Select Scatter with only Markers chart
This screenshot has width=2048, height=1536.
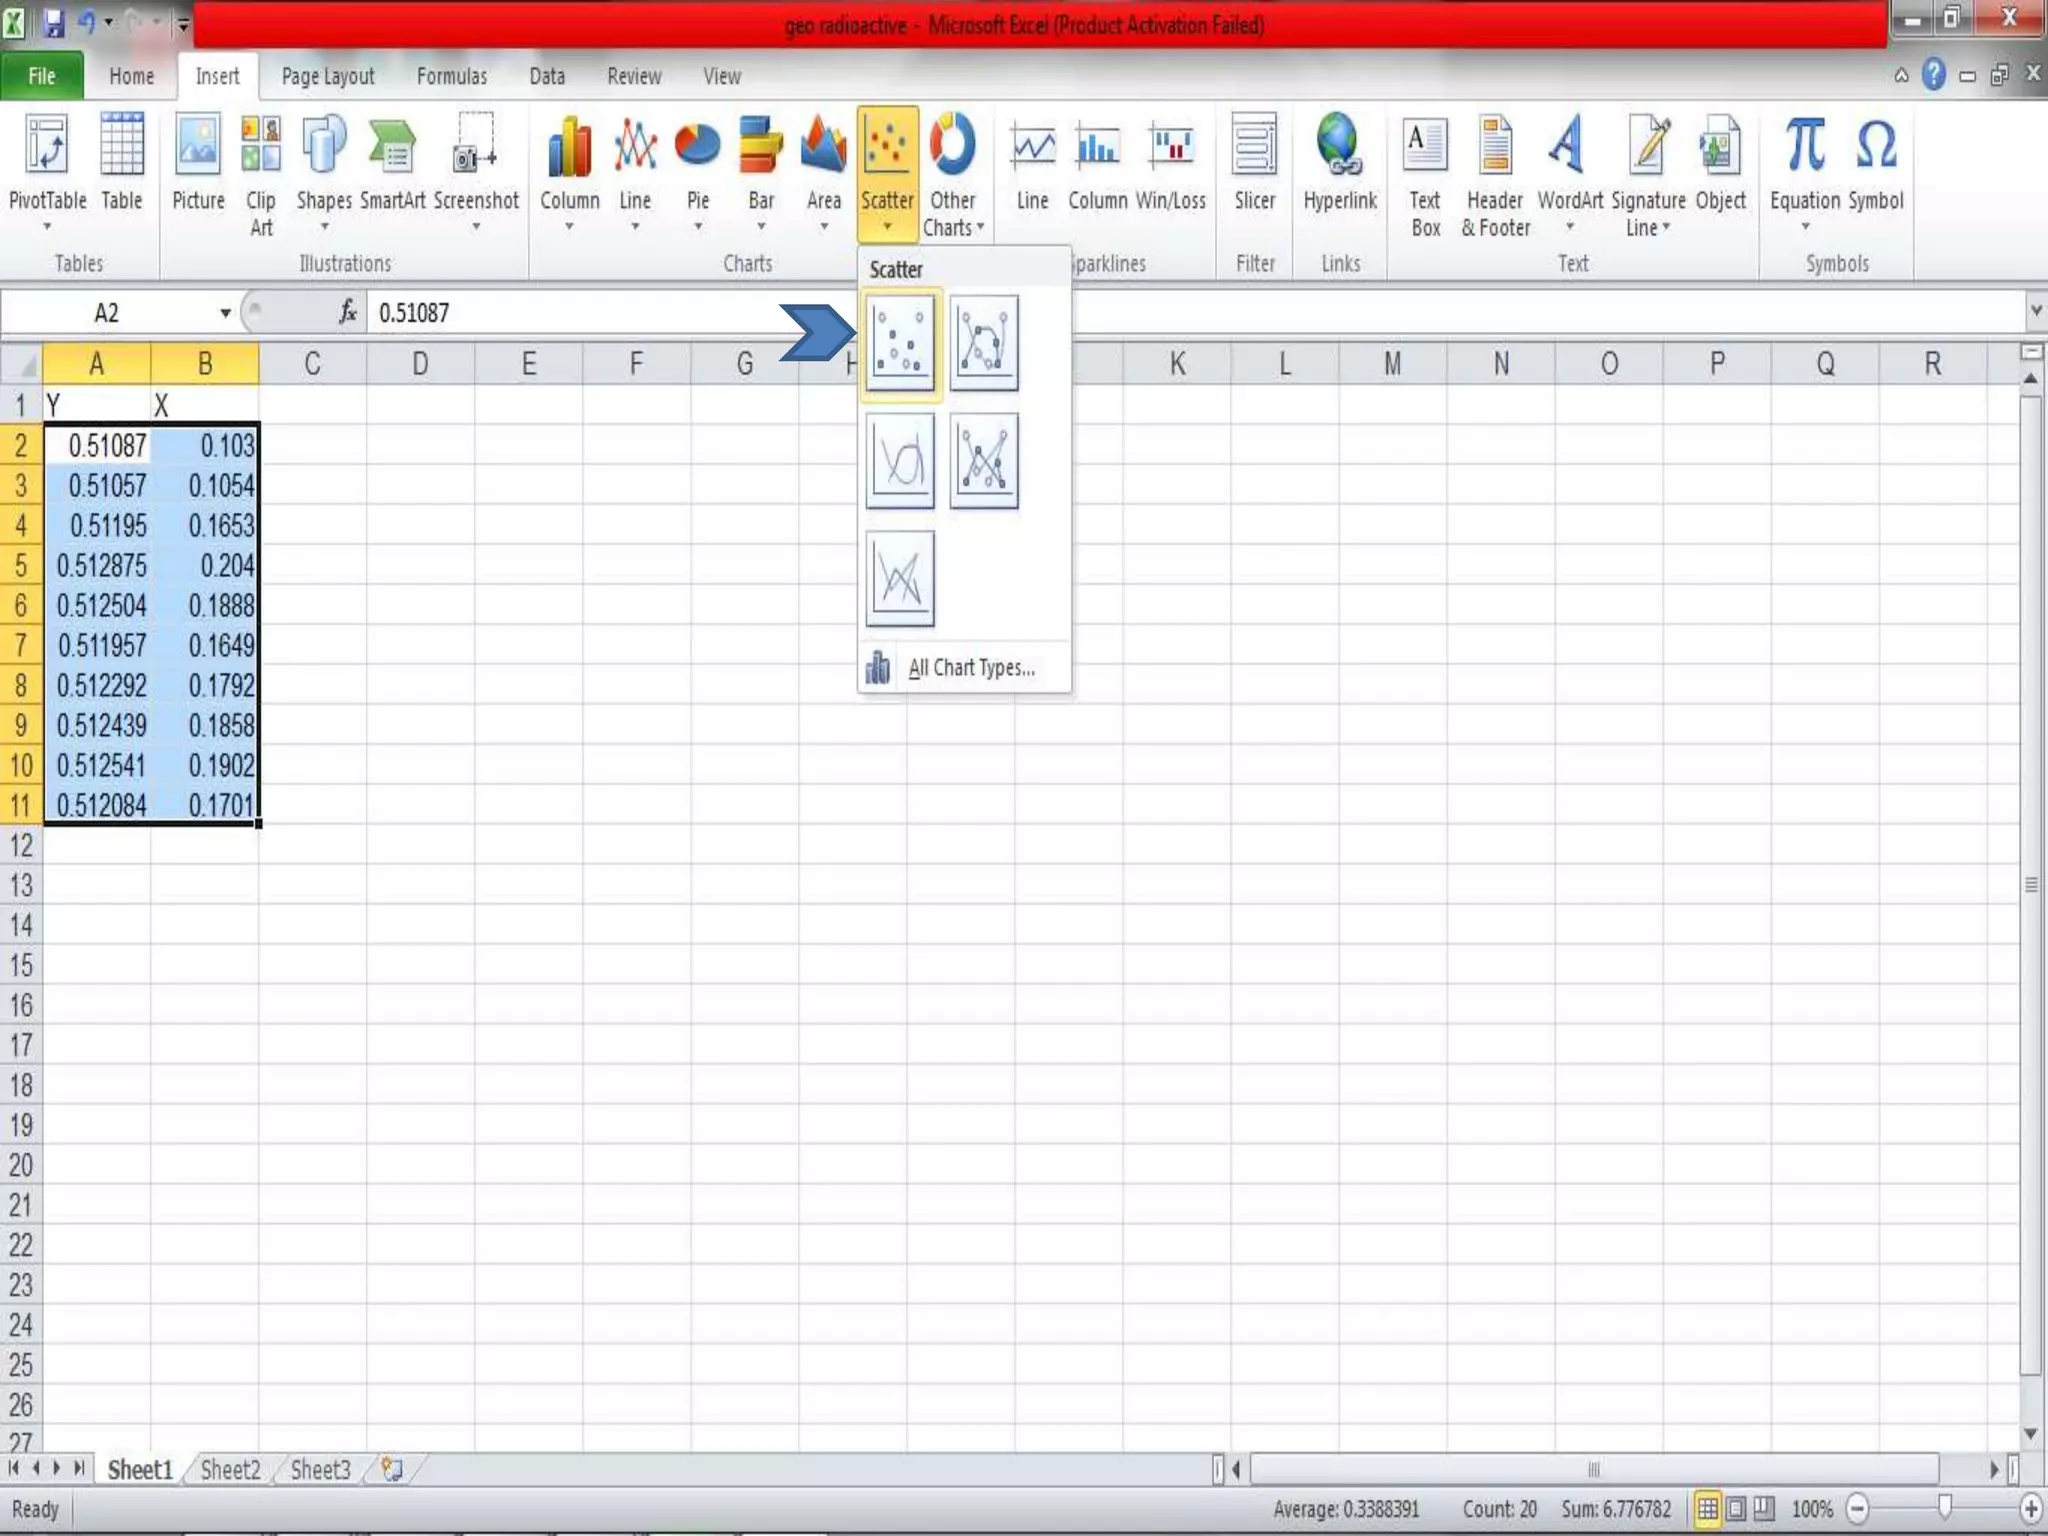click(900, 343)
